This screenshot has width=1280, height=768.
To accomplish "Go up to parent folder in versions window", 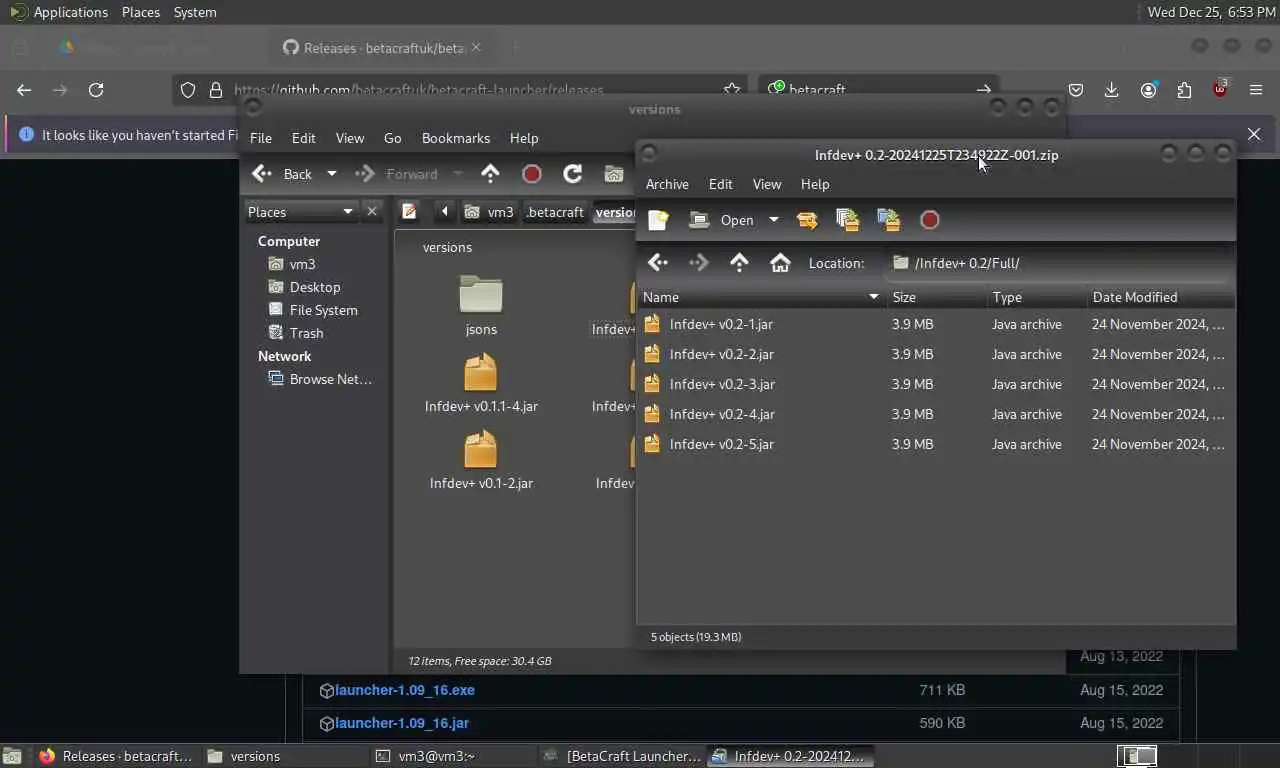I will pyautogui.click(x=490, y=174).
